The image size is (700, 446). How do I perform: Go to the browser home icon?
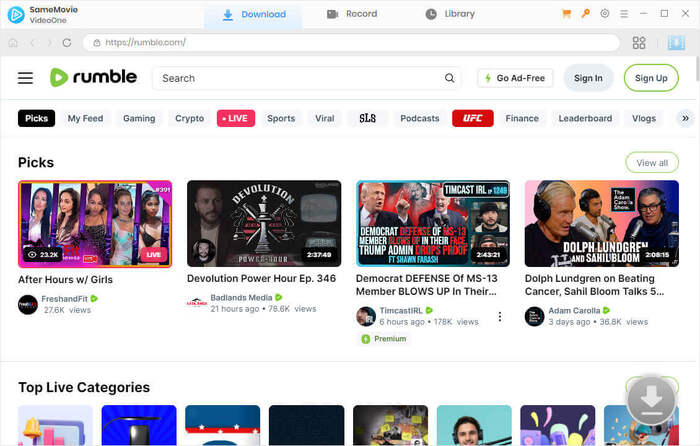(x=13, y=42)
